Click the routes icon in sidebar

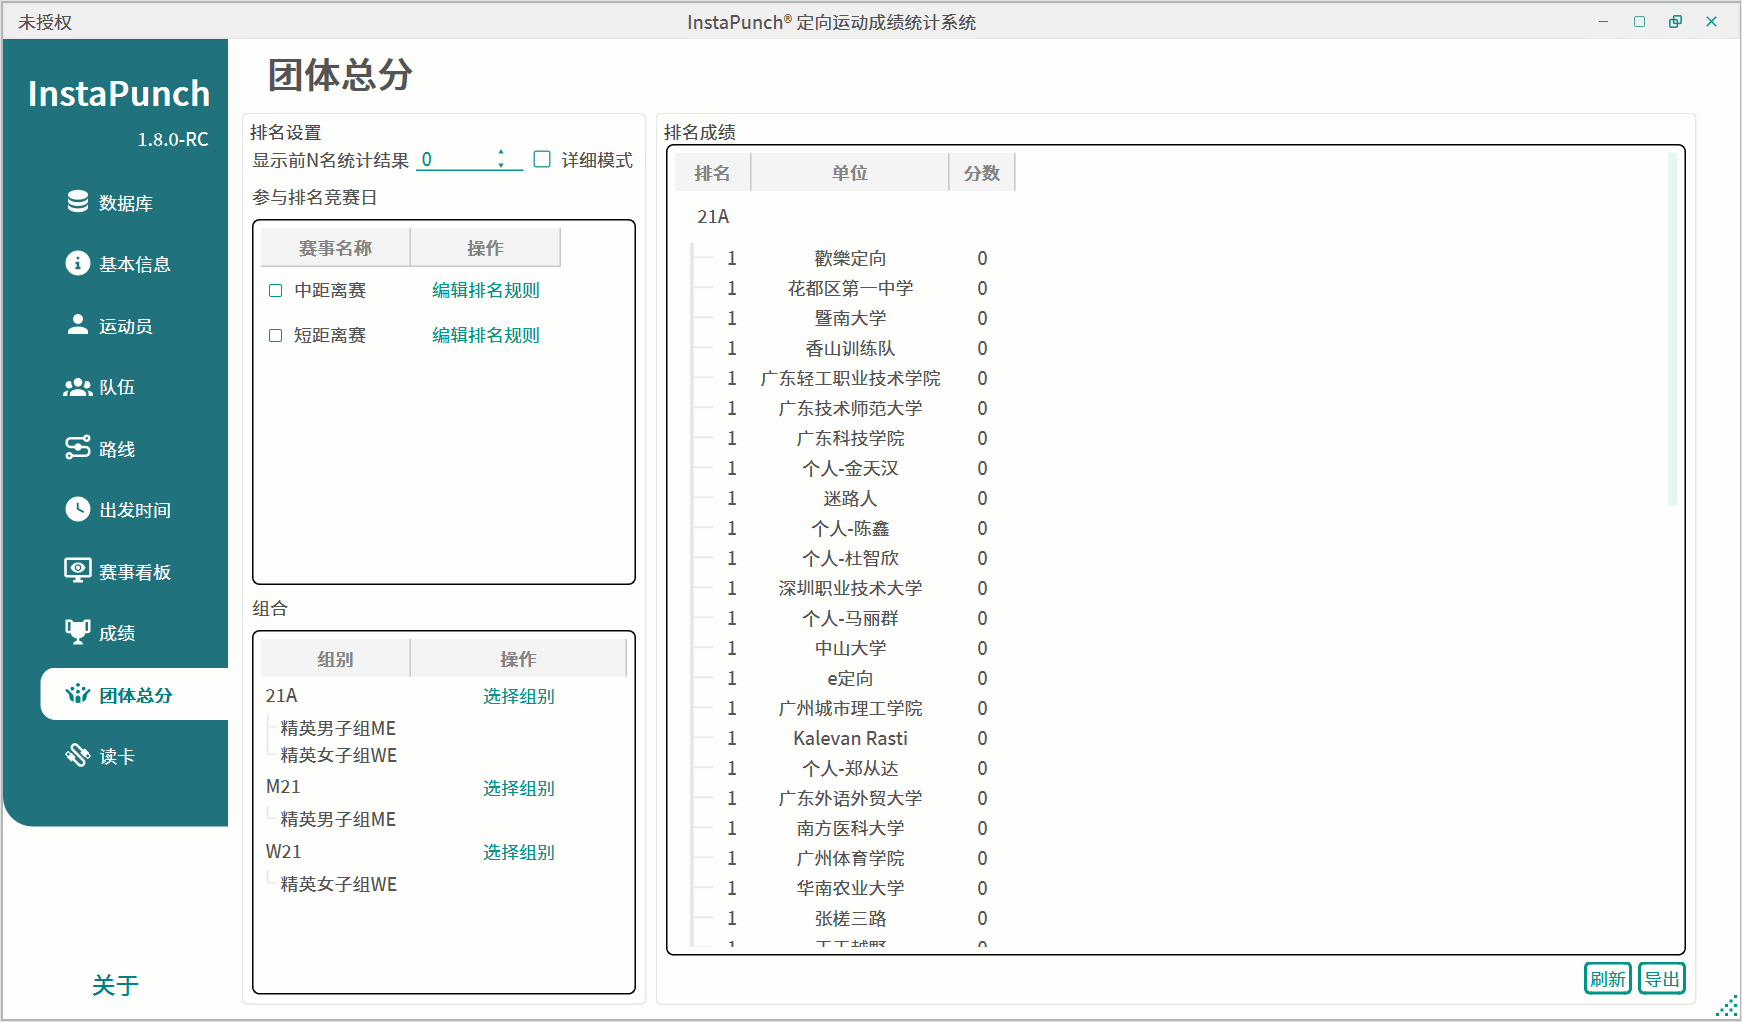click(78, 448)
